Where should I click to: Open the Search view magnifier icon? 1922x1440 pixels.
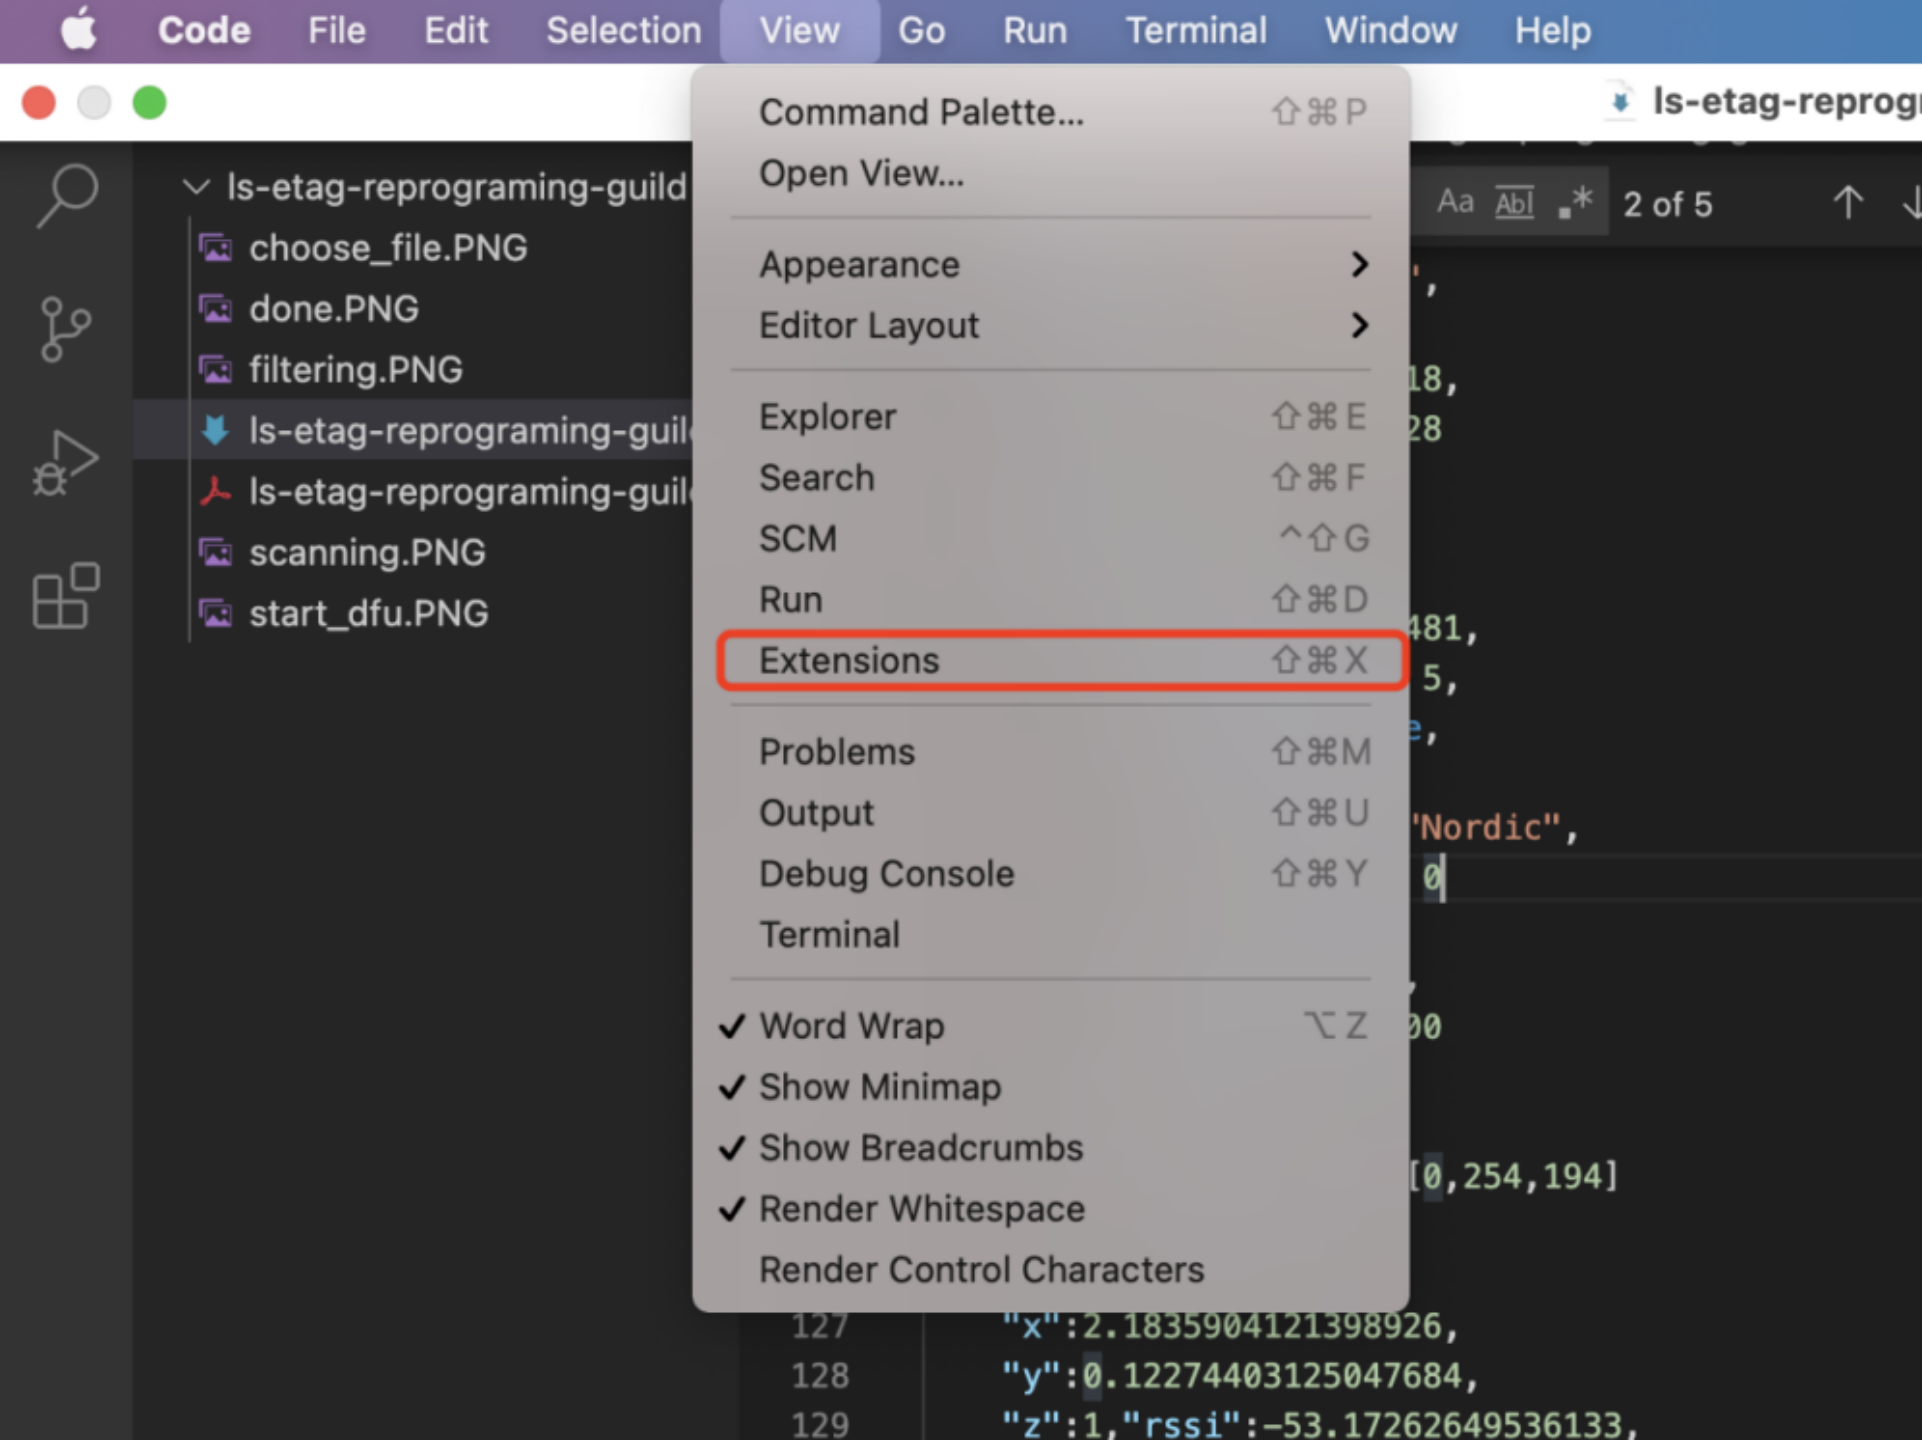pos(65,195)
